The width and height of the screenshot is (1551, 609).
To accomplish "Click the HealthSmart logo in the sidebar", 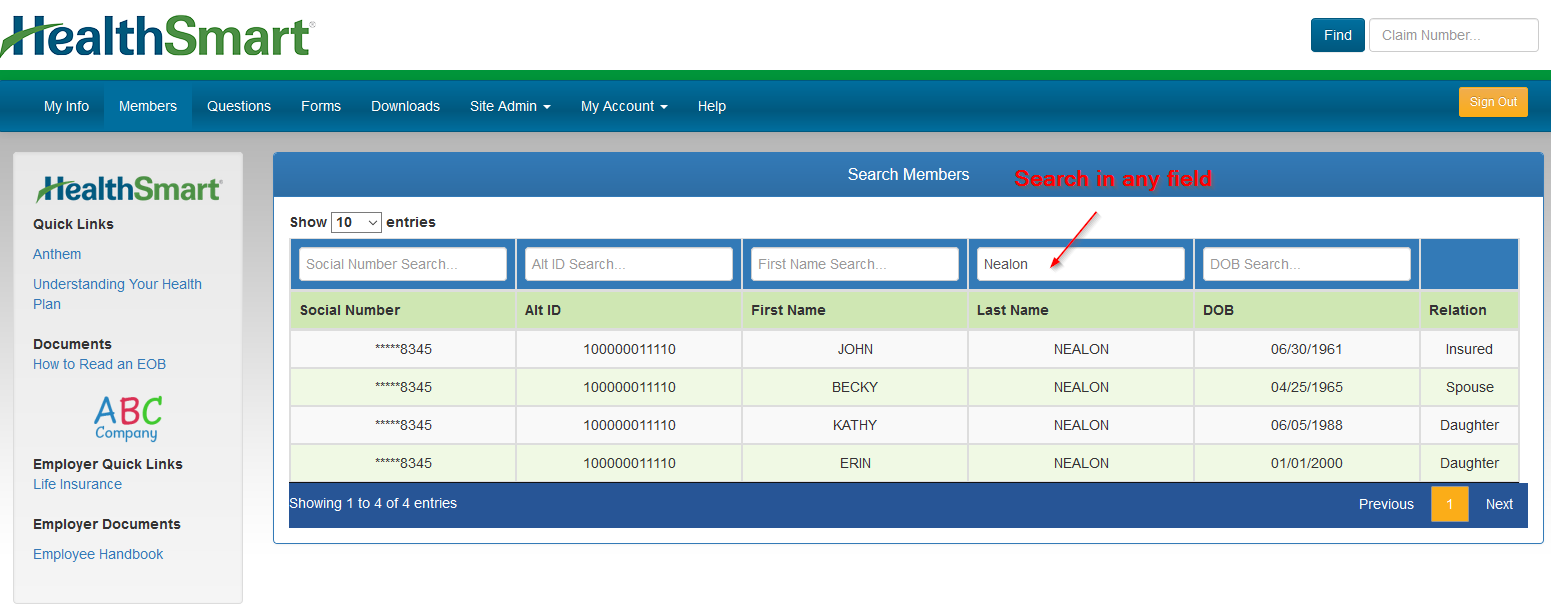I will (x=128, y=188).
